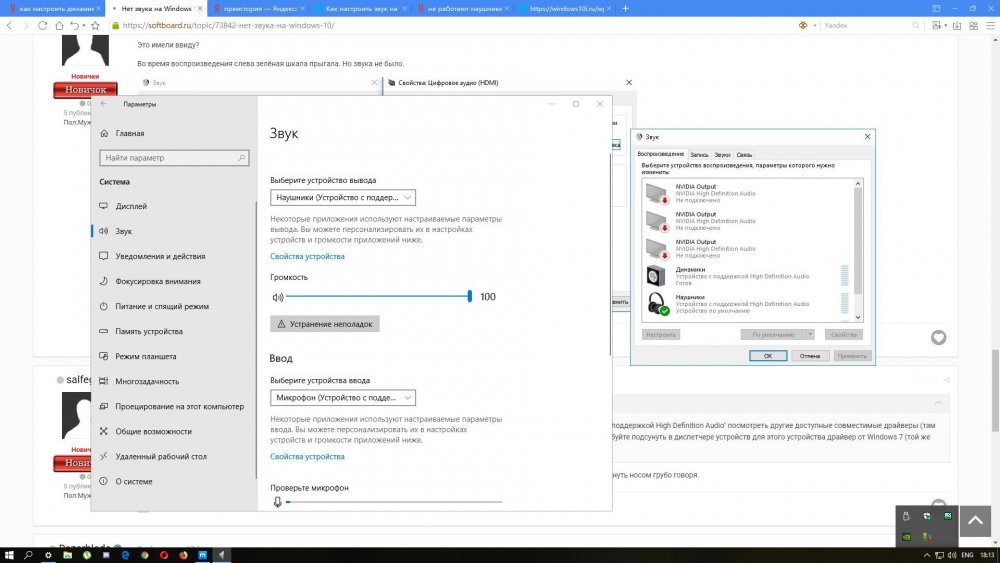Mute volume via speaker icon beside slider
This screenshot has height=563, width=1000.
pos(278,297)
